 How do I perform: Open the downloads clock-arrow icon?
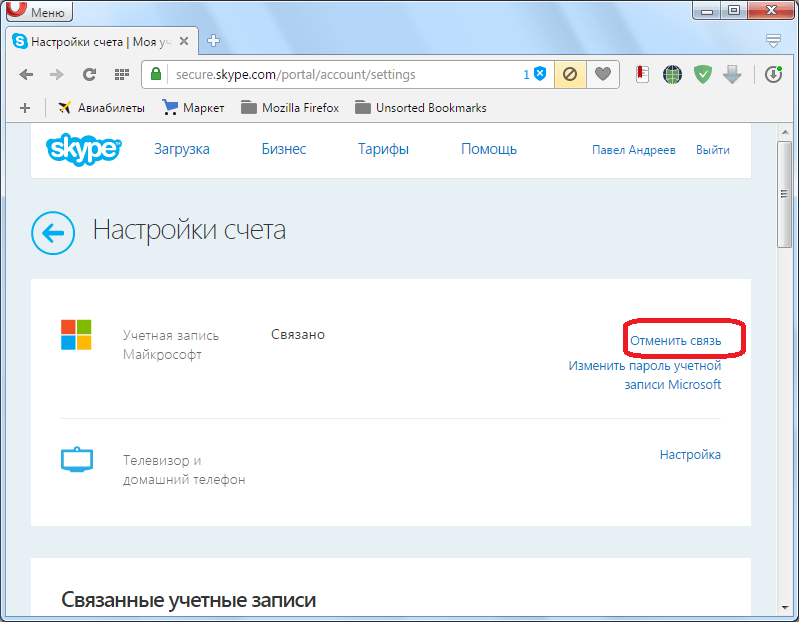pos(774,74)
